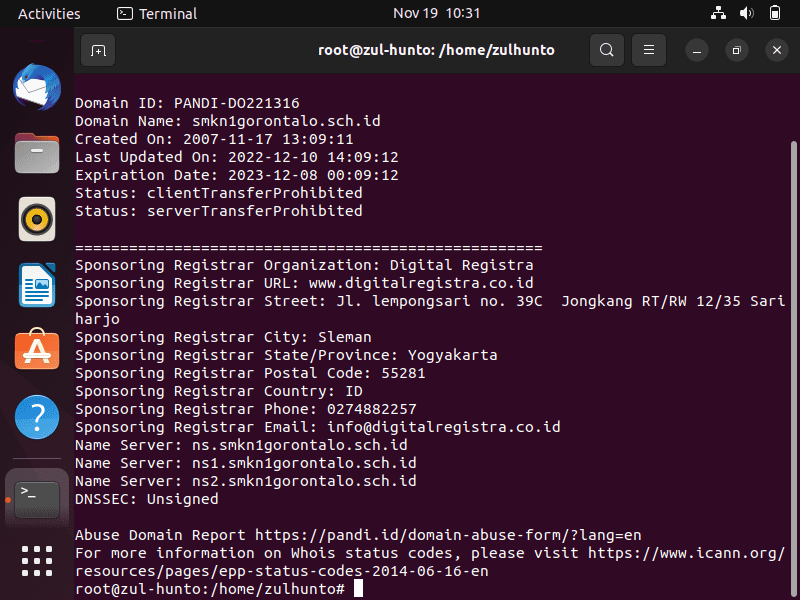Open a new terminal tab
The image size is (800, 600).
coord(98,50)
